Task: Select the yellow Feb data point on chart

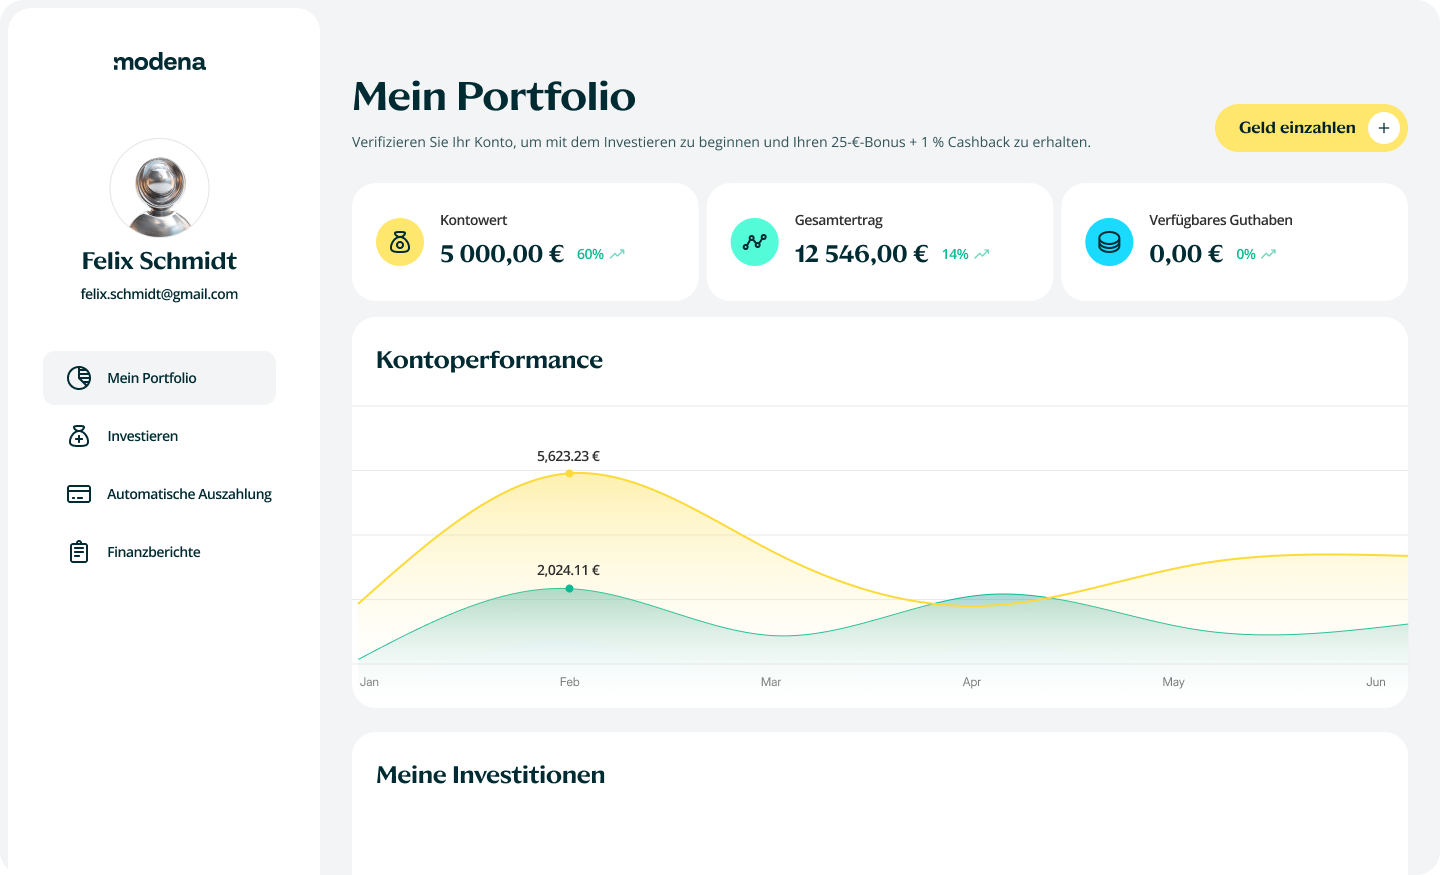Action: (569, 473)
